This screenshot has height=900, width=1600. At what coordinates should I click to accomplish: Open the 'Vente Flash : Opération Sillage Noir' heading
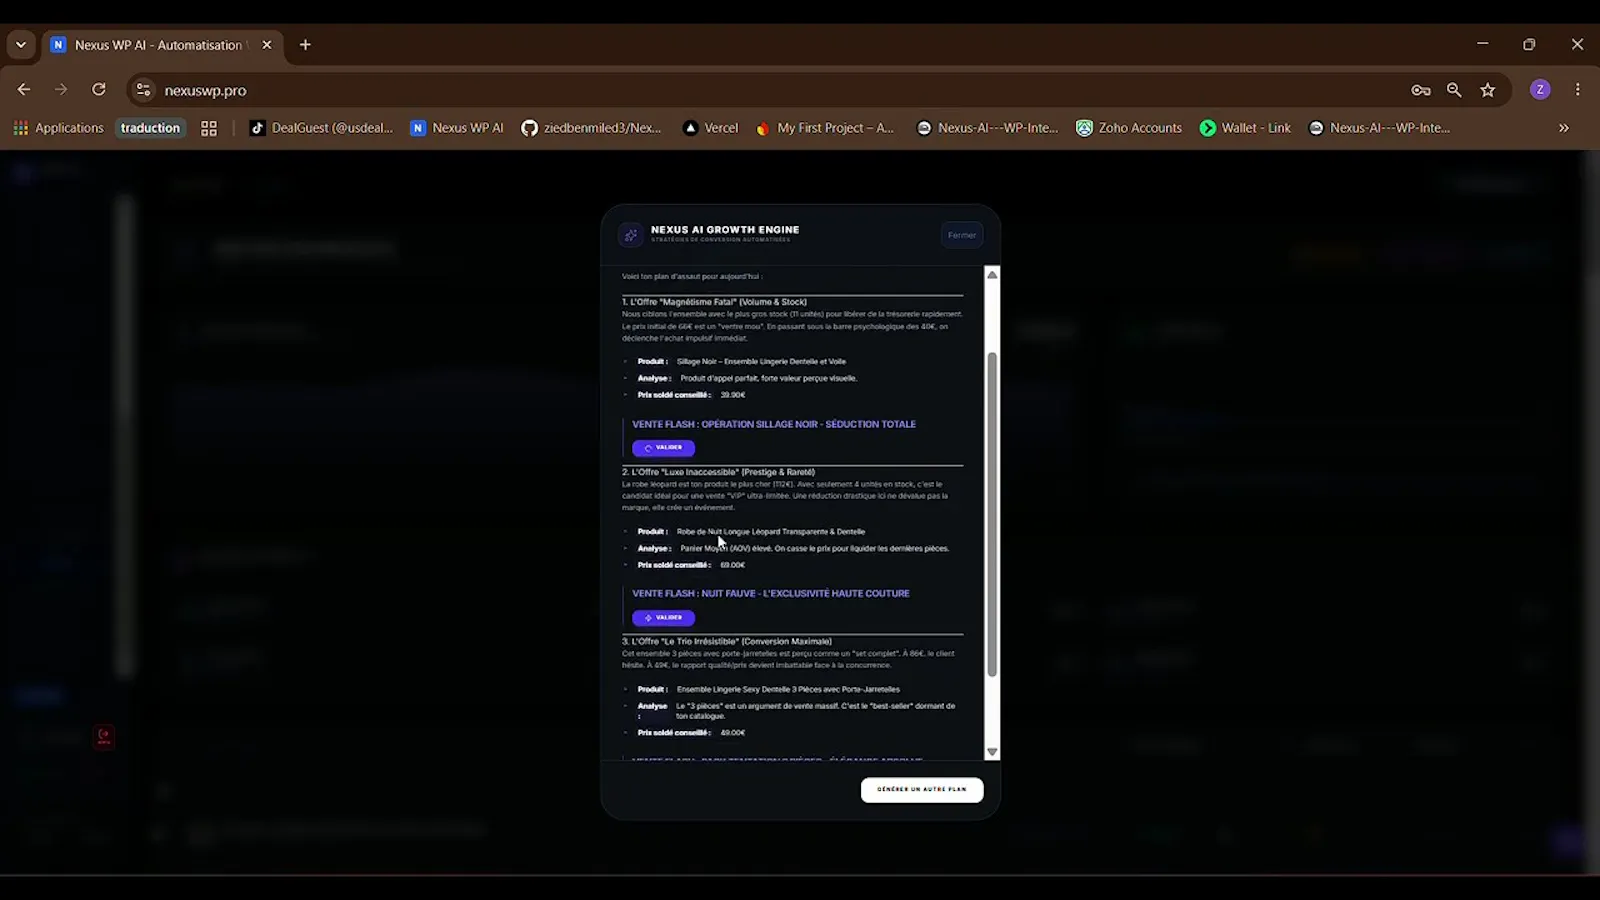click(773, 424)
